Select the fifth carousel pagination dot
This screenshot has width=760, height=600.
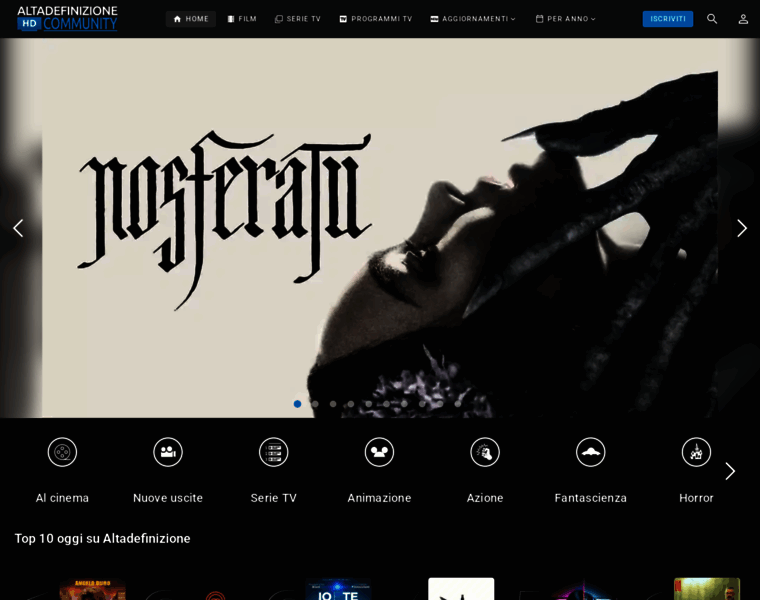pyautogui.click(x=368, y=404)
